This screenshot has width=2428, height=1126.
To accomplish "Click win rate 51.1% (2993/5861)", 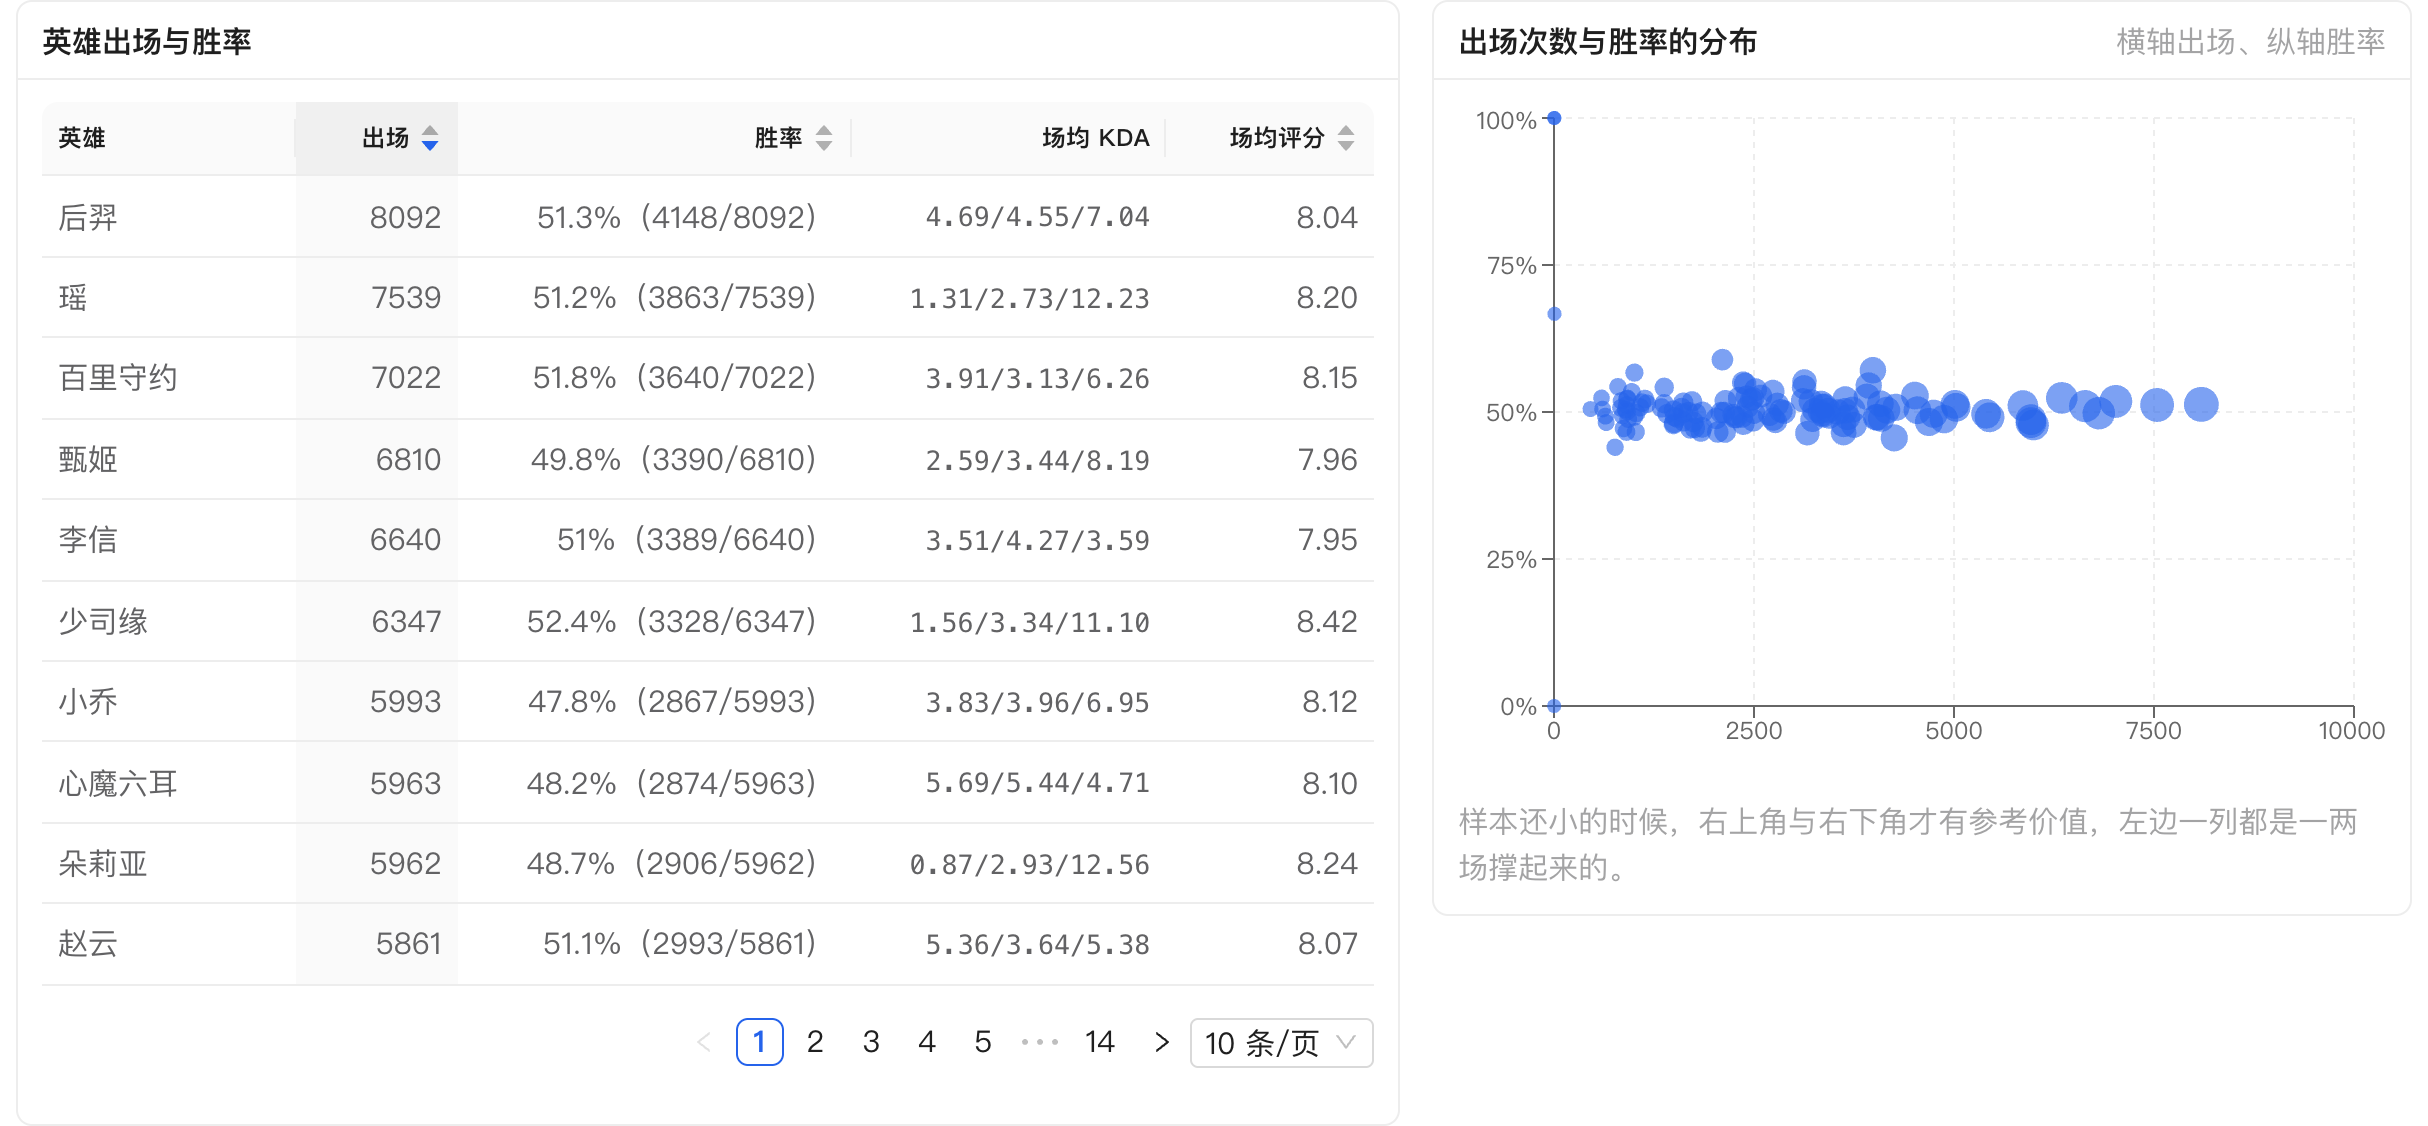I will [679, 944].
